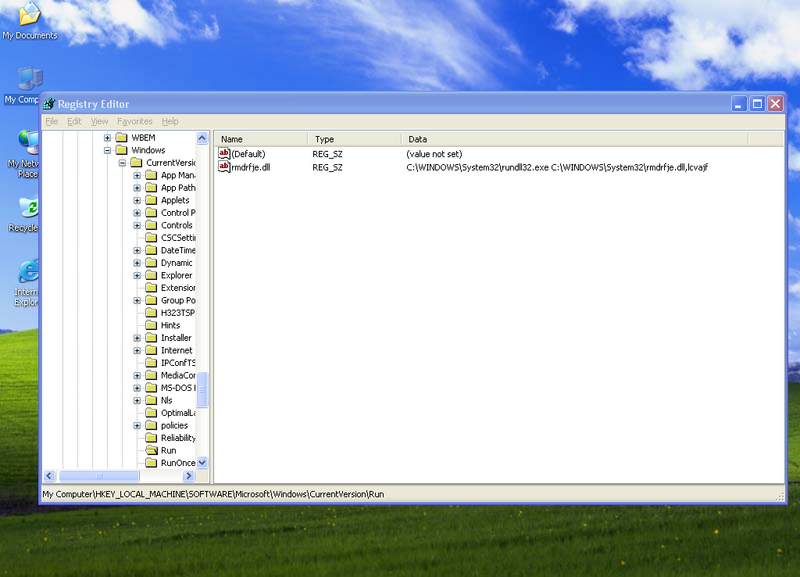Click tree pane vertical scrollbar up arrow
The width and height of the screenshot is (800, 577).
click(x=202, y=138)
